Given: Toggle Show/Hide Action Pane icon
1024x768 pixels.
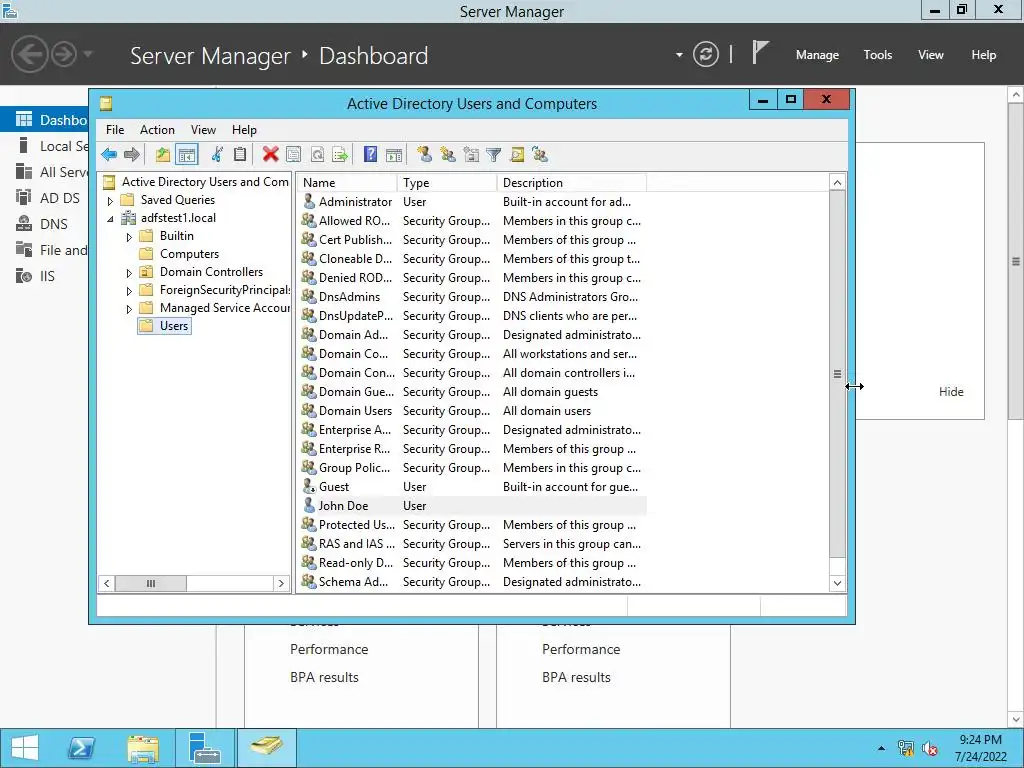Looking at the screenshot, I should pyautogui.click(x=394, y=155).
